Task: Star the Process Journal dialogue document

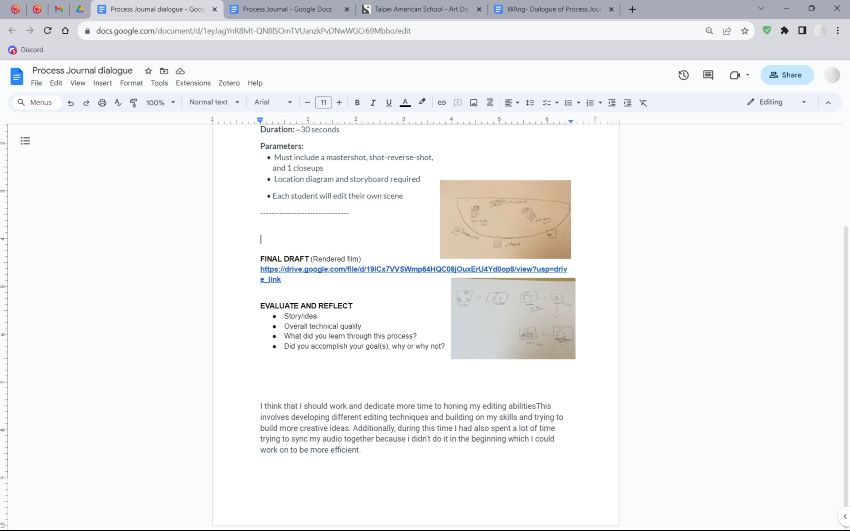Action: (x=148, y=72)
